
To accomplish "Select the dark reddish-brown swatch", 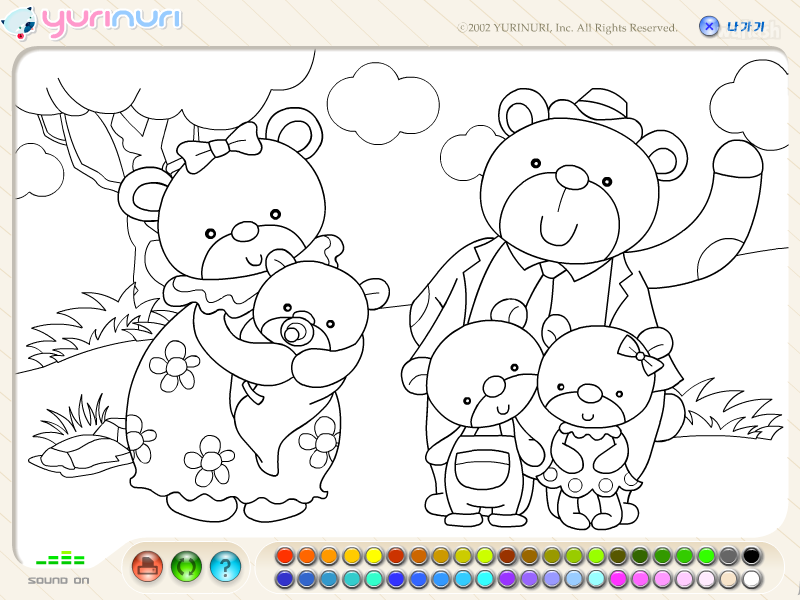I will tap(507, 556).
